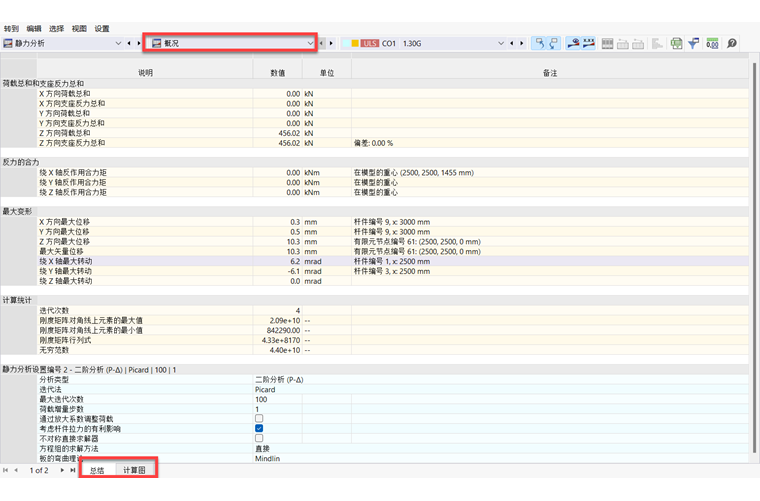Select the 反力的合力 section header

tap(375, 162)
